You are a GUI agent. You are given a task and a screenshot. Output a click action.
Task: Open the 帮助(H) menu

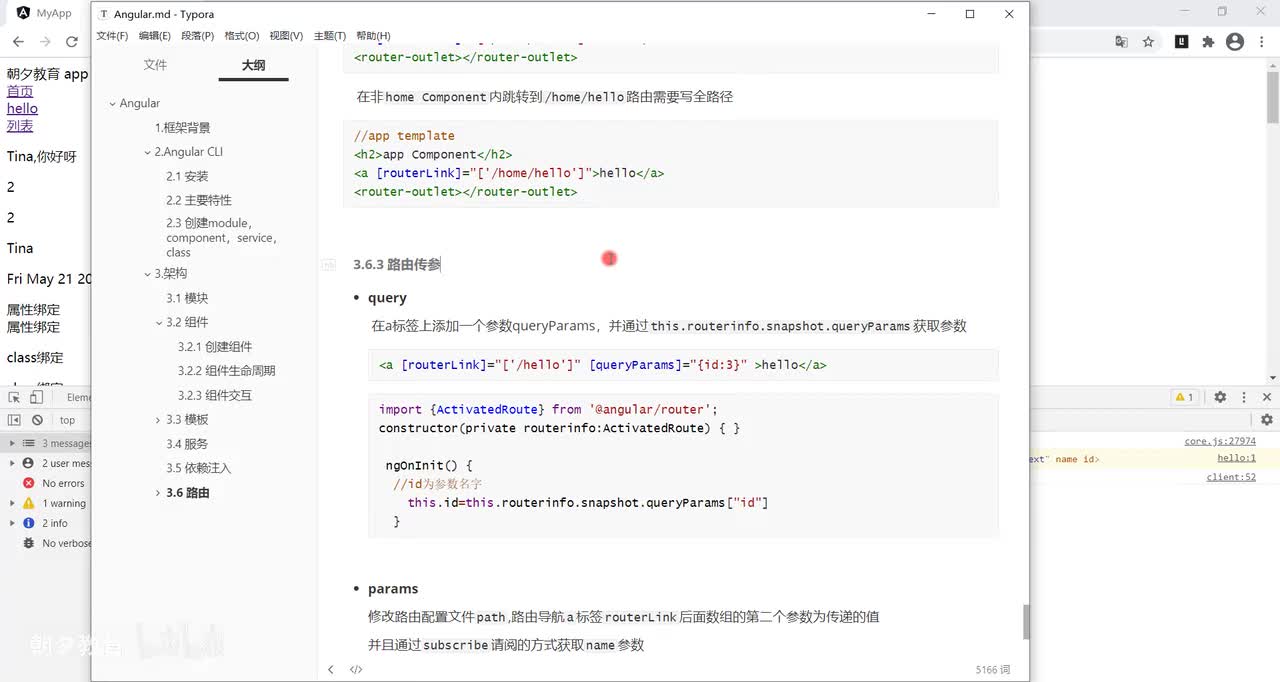pos(374,35)
